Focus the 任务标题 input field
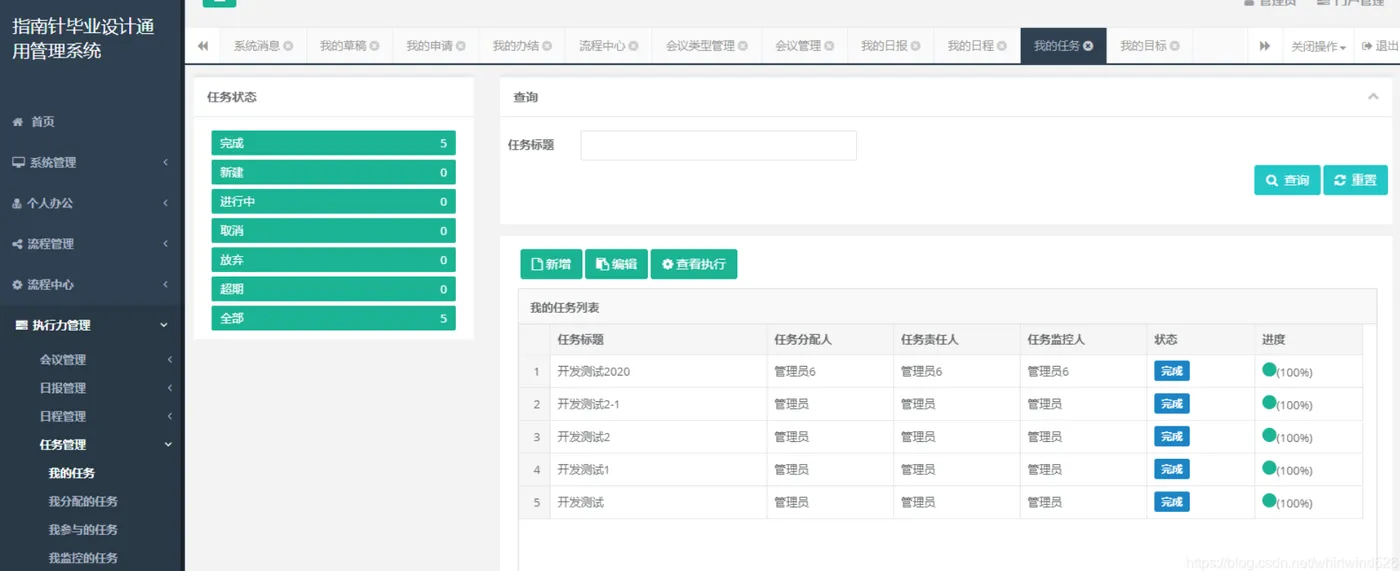This screenshot has height=571, width=1400. pos(718,145)
